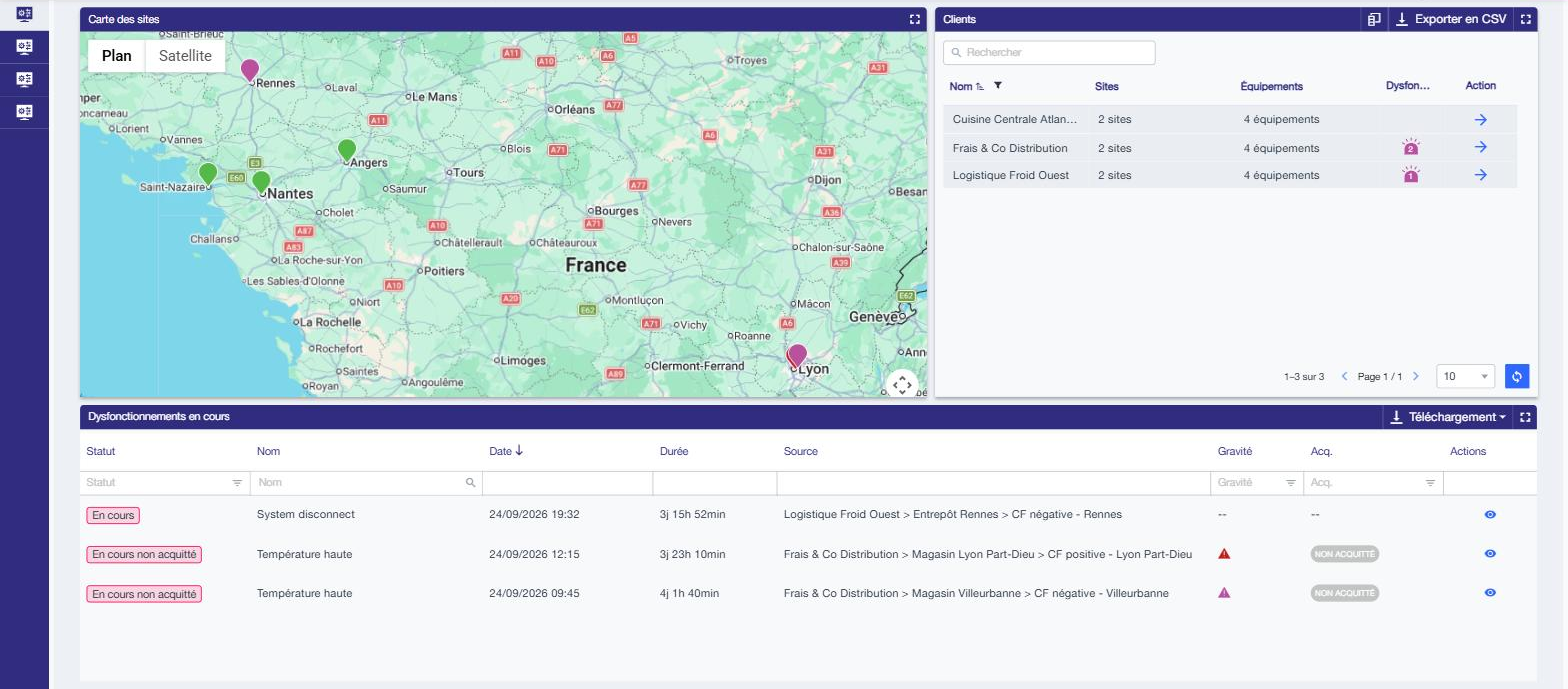The width and height of the screenshot is (1568, 689).
Task: Switch map to Plan view
Action: (x=117, y=56)
